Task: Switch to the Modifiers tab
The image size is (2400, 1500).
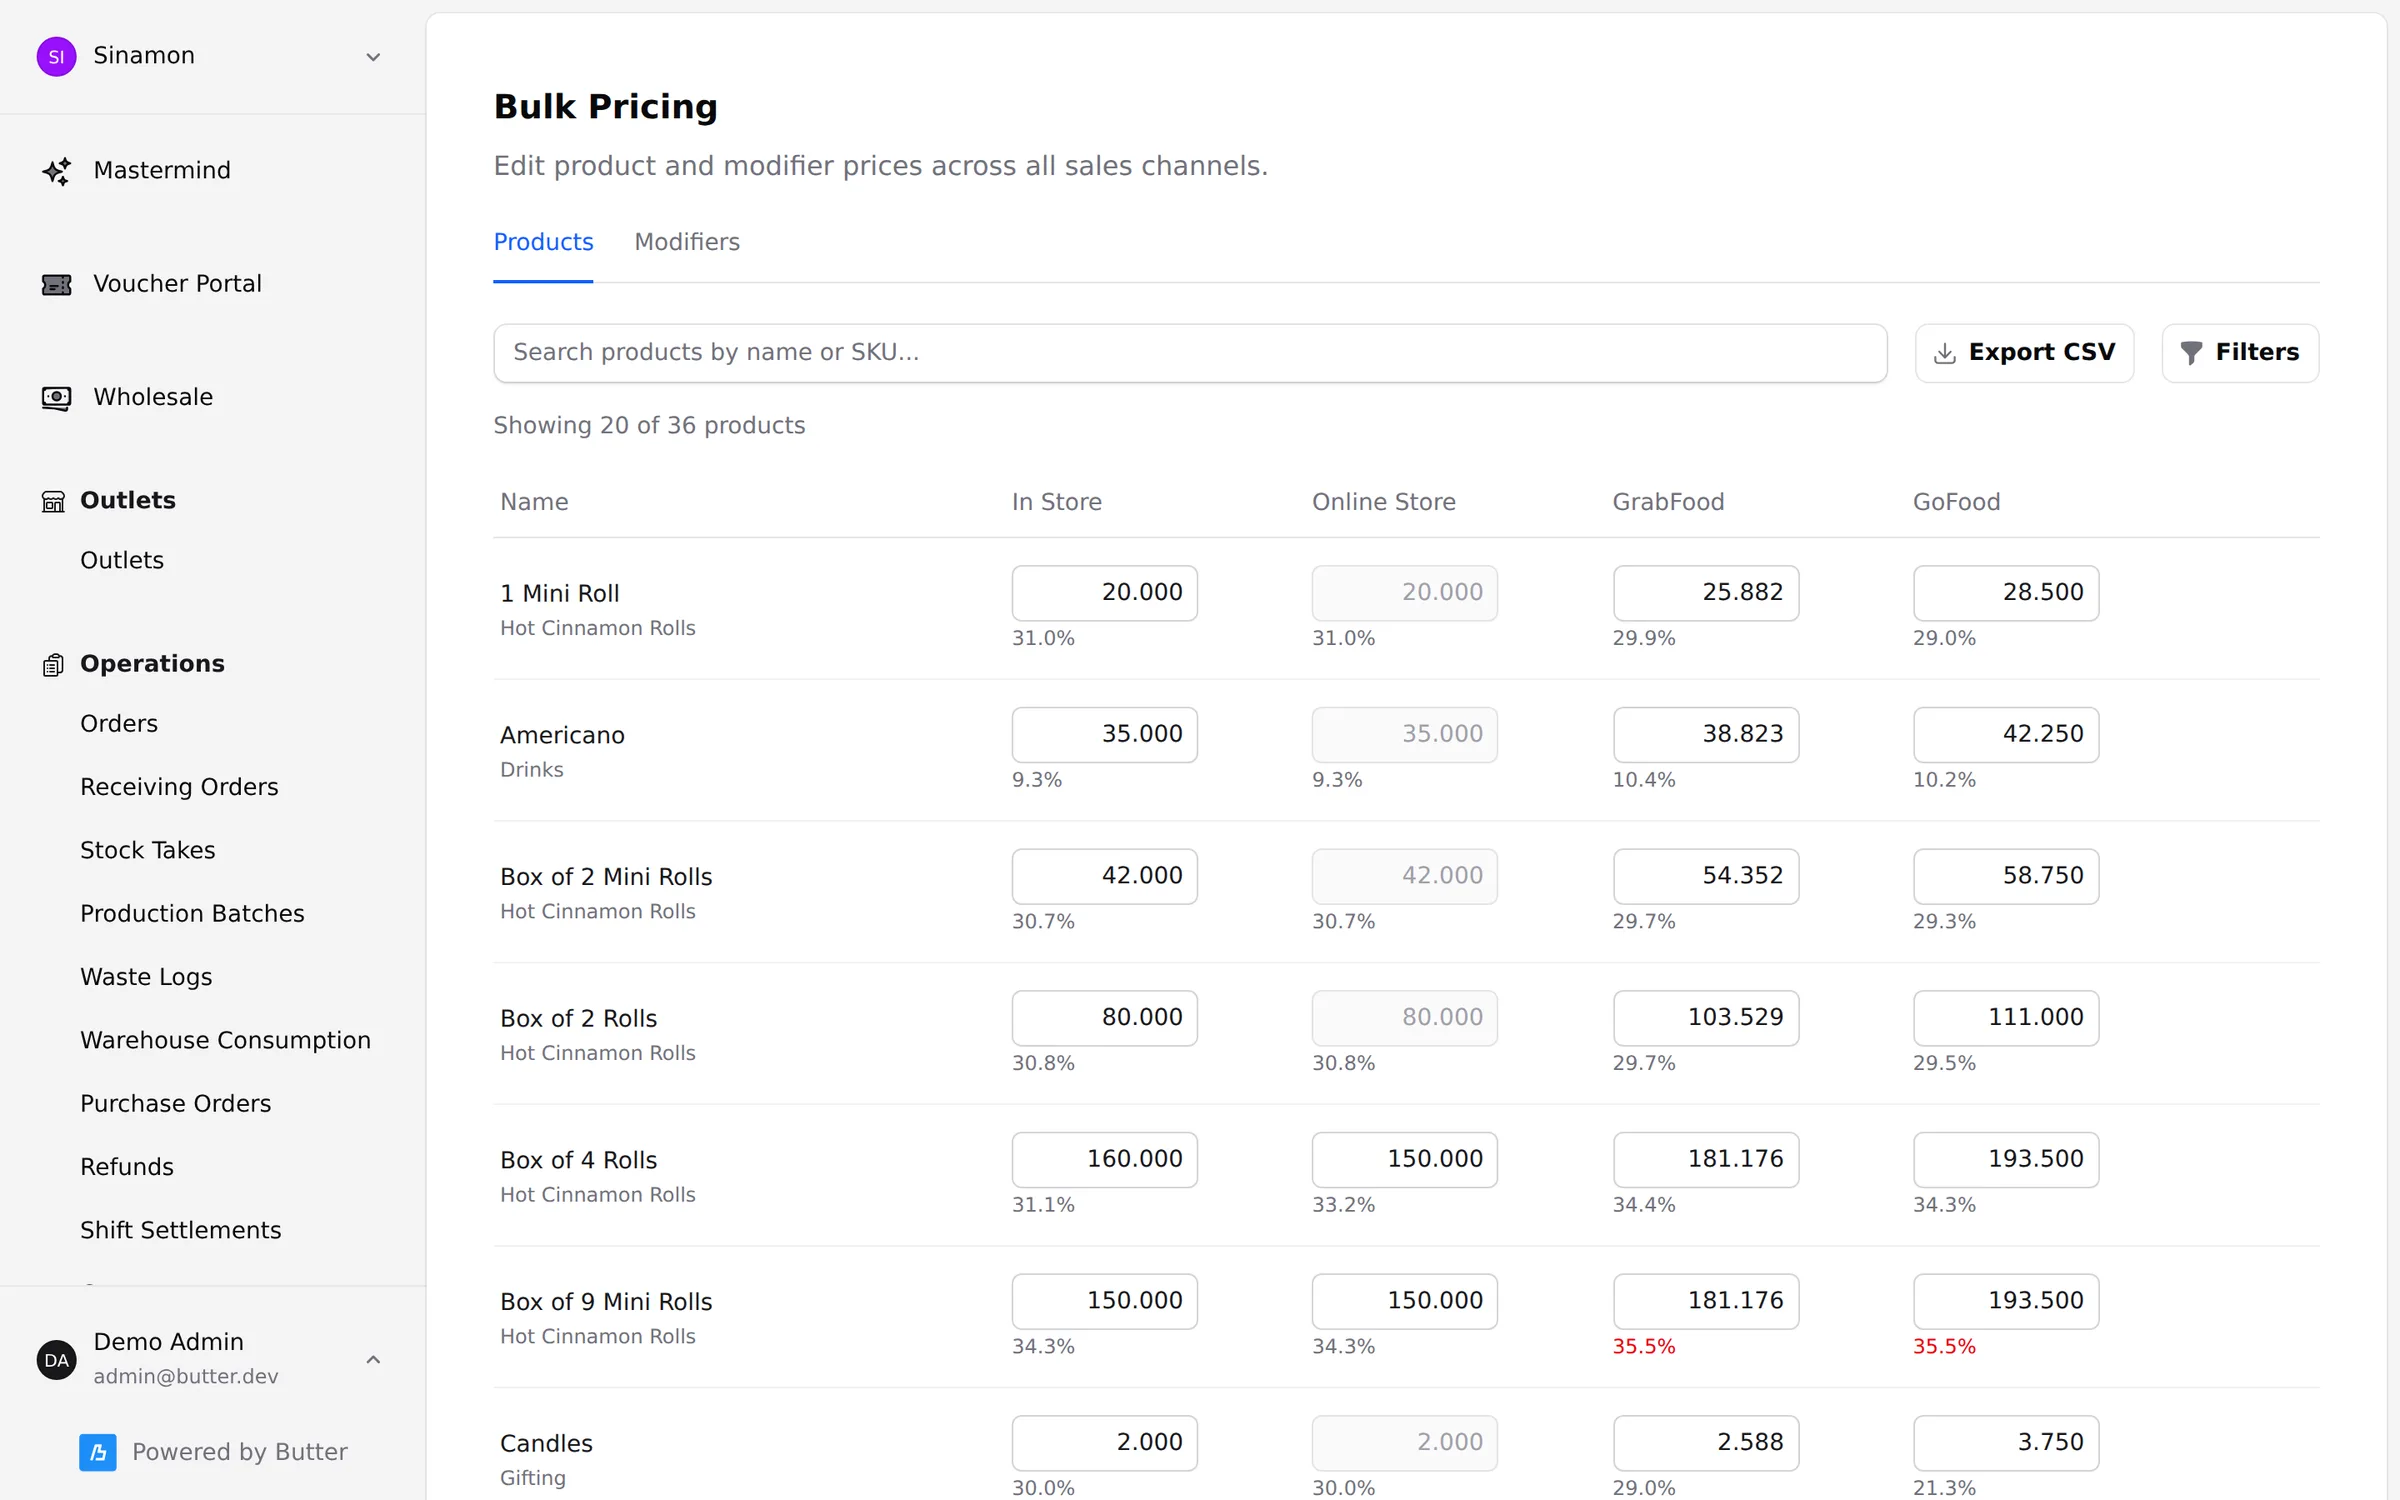Action: pyautogui.click(x=687, y=242)
